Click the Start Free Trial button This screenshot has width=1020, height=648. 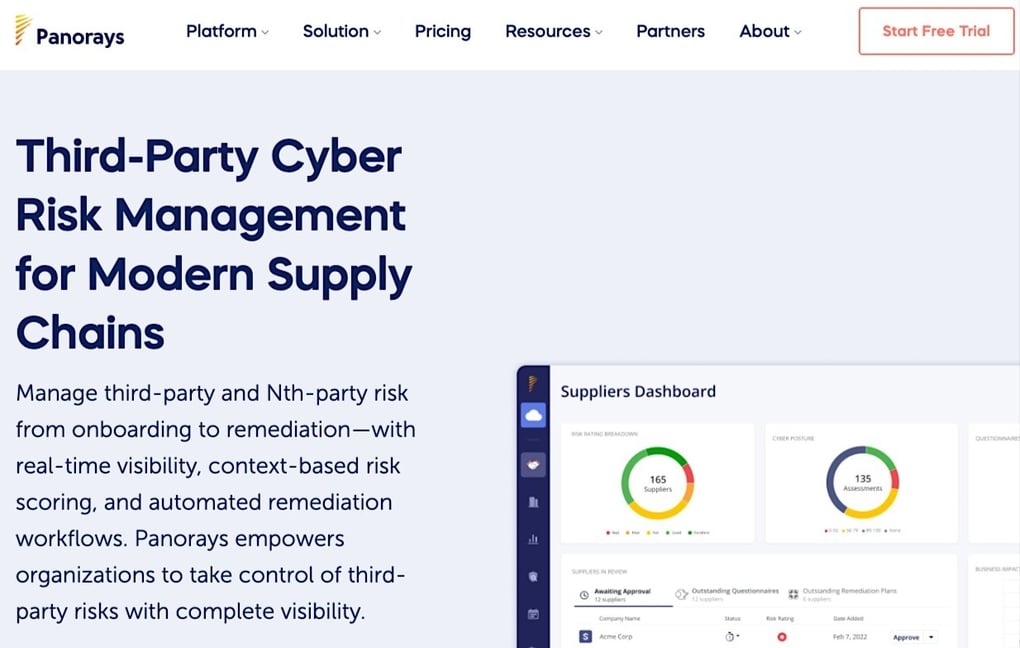936,31
